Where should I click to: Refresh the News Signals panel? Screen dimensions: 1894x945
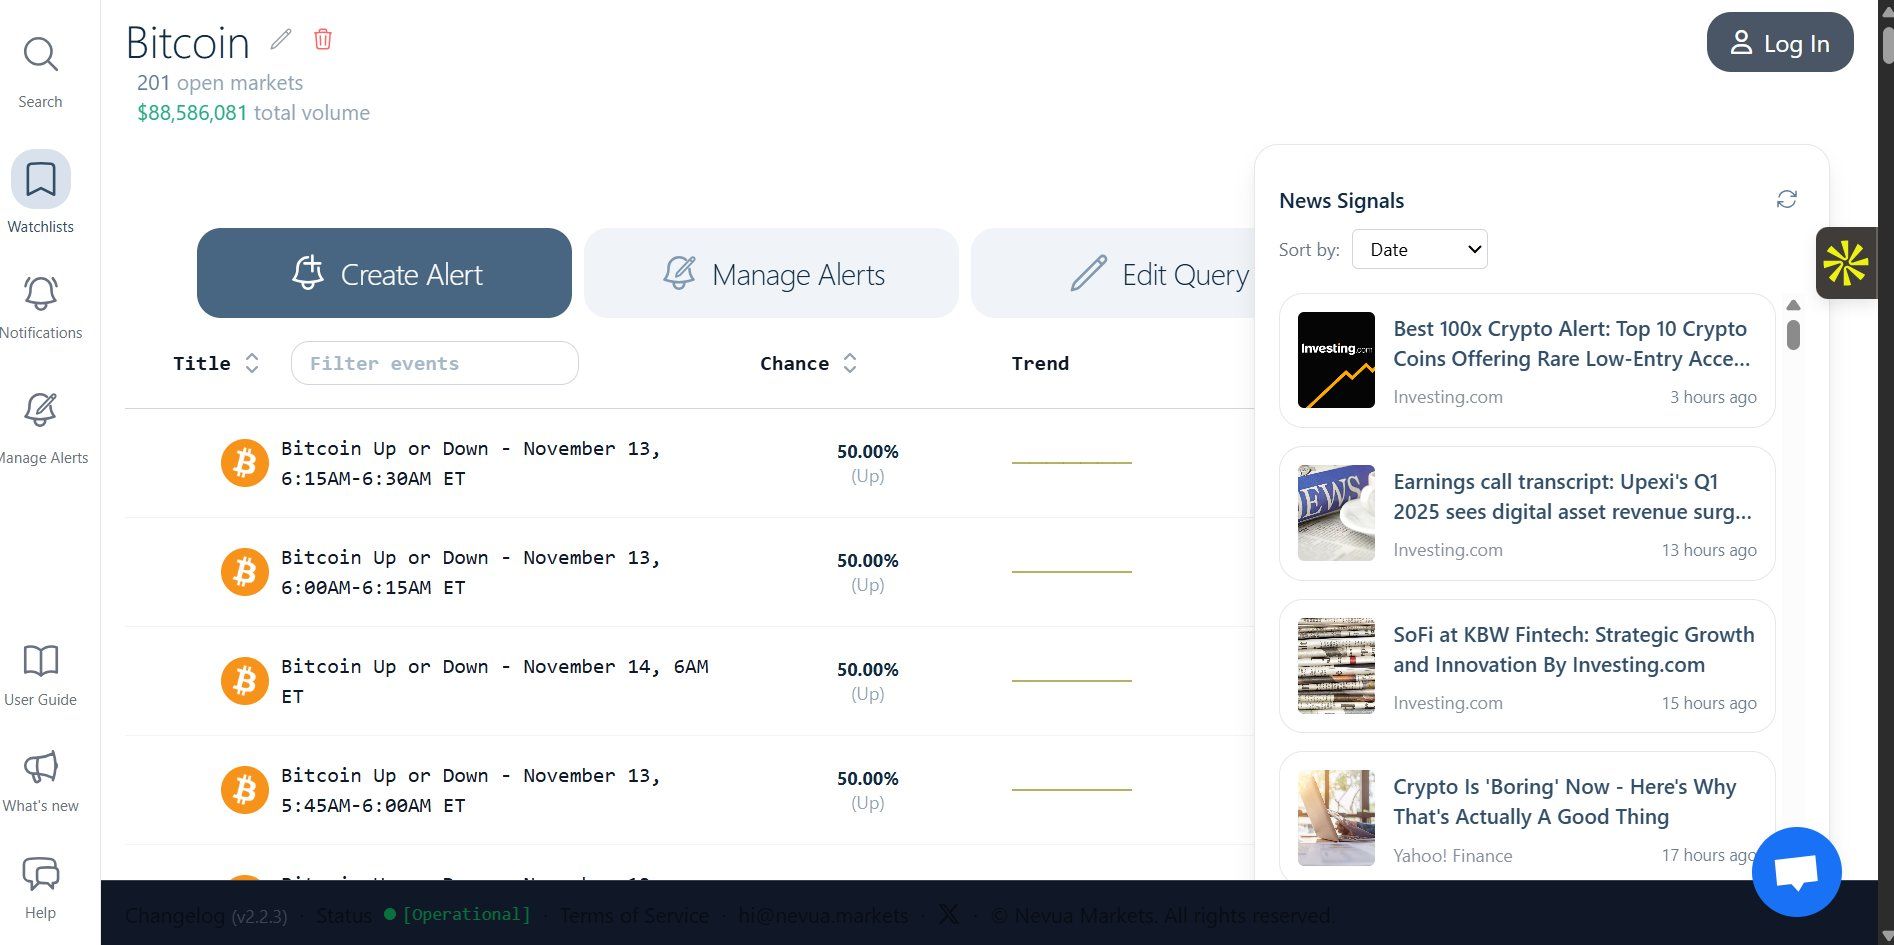coord(1786,200)
